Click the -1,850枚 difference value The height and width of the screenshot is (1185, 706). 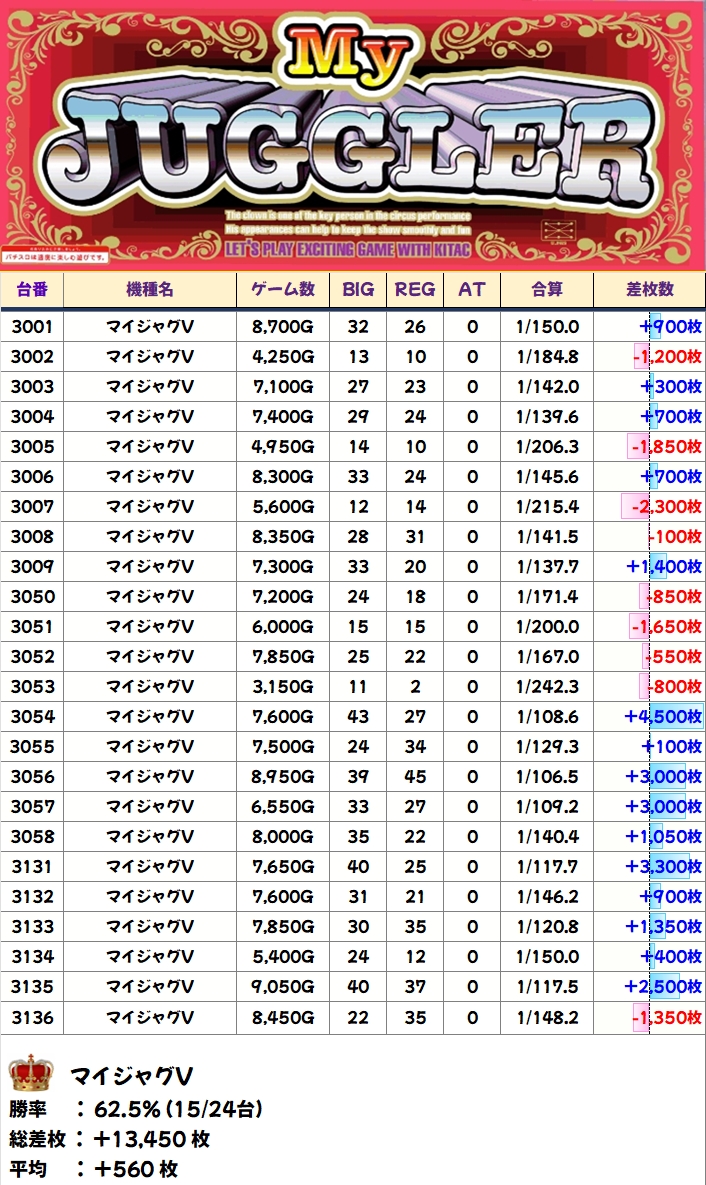coord(667,447)
